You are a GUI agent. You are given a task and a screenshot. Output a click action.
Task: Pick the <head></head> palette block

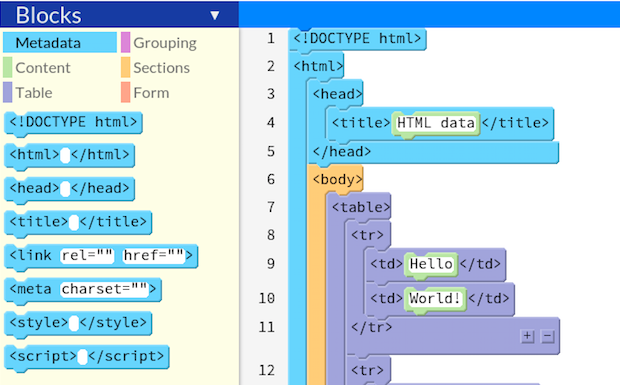[x=70, y=189]
